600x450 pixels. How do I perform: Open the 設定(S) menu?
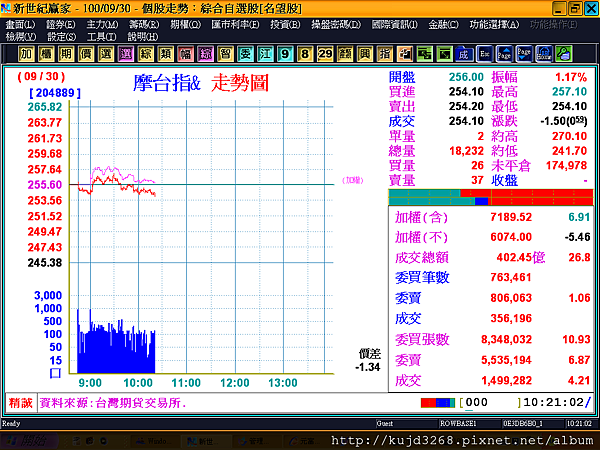click(x=62, y=37)
